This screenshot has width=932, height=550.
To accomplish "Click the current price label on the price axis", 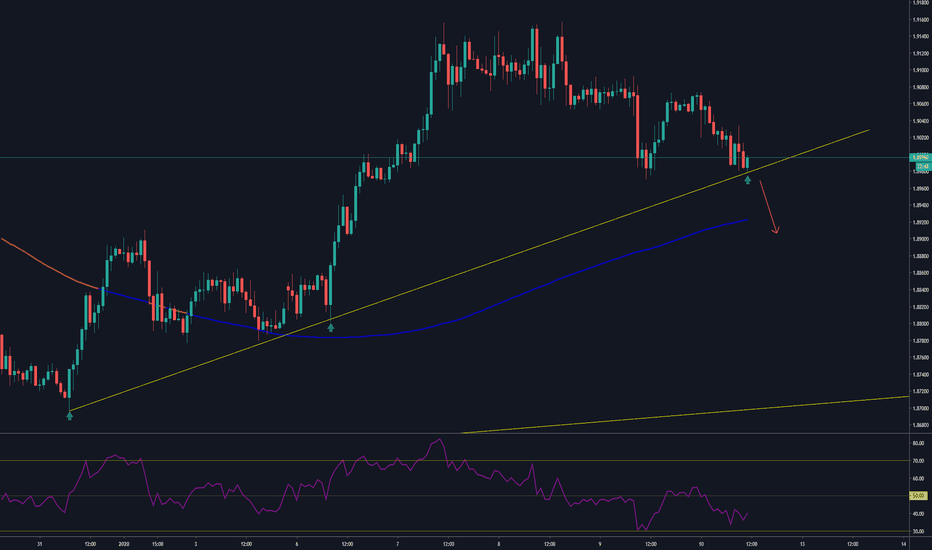I will (917, 158).
